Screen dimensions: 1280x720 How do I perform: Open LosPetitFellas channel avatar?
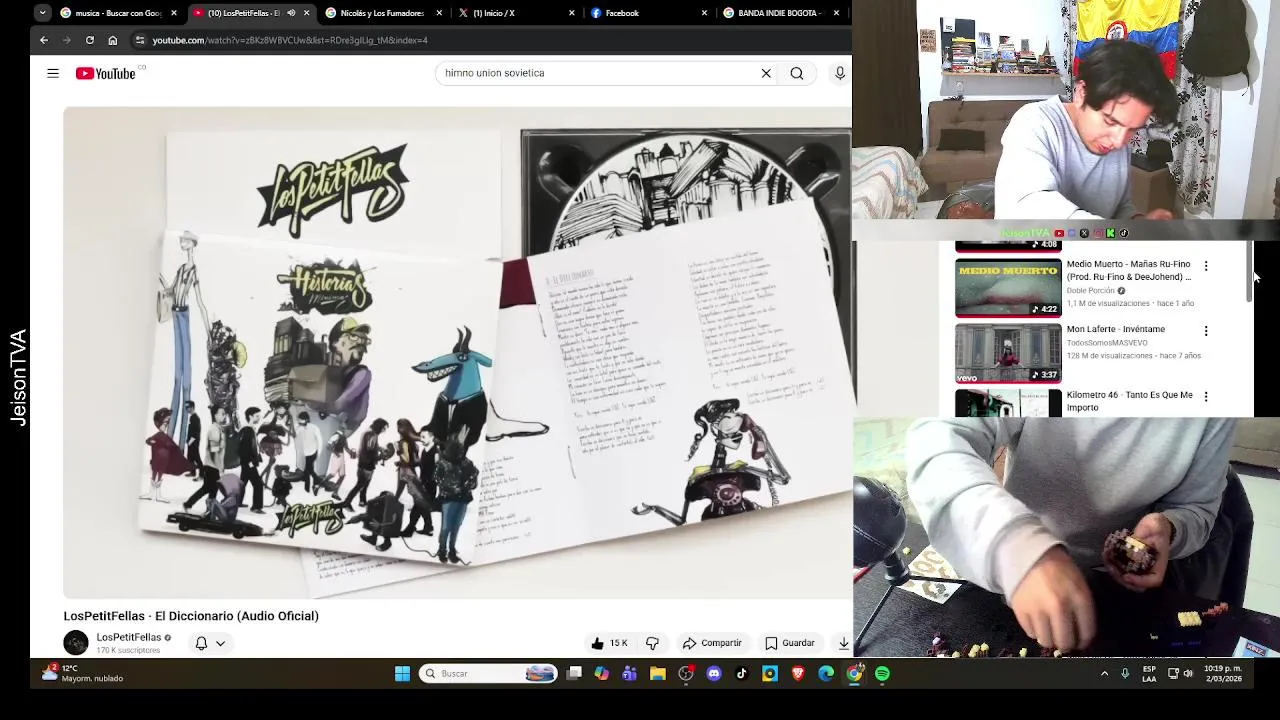click(x=76, y=643)
